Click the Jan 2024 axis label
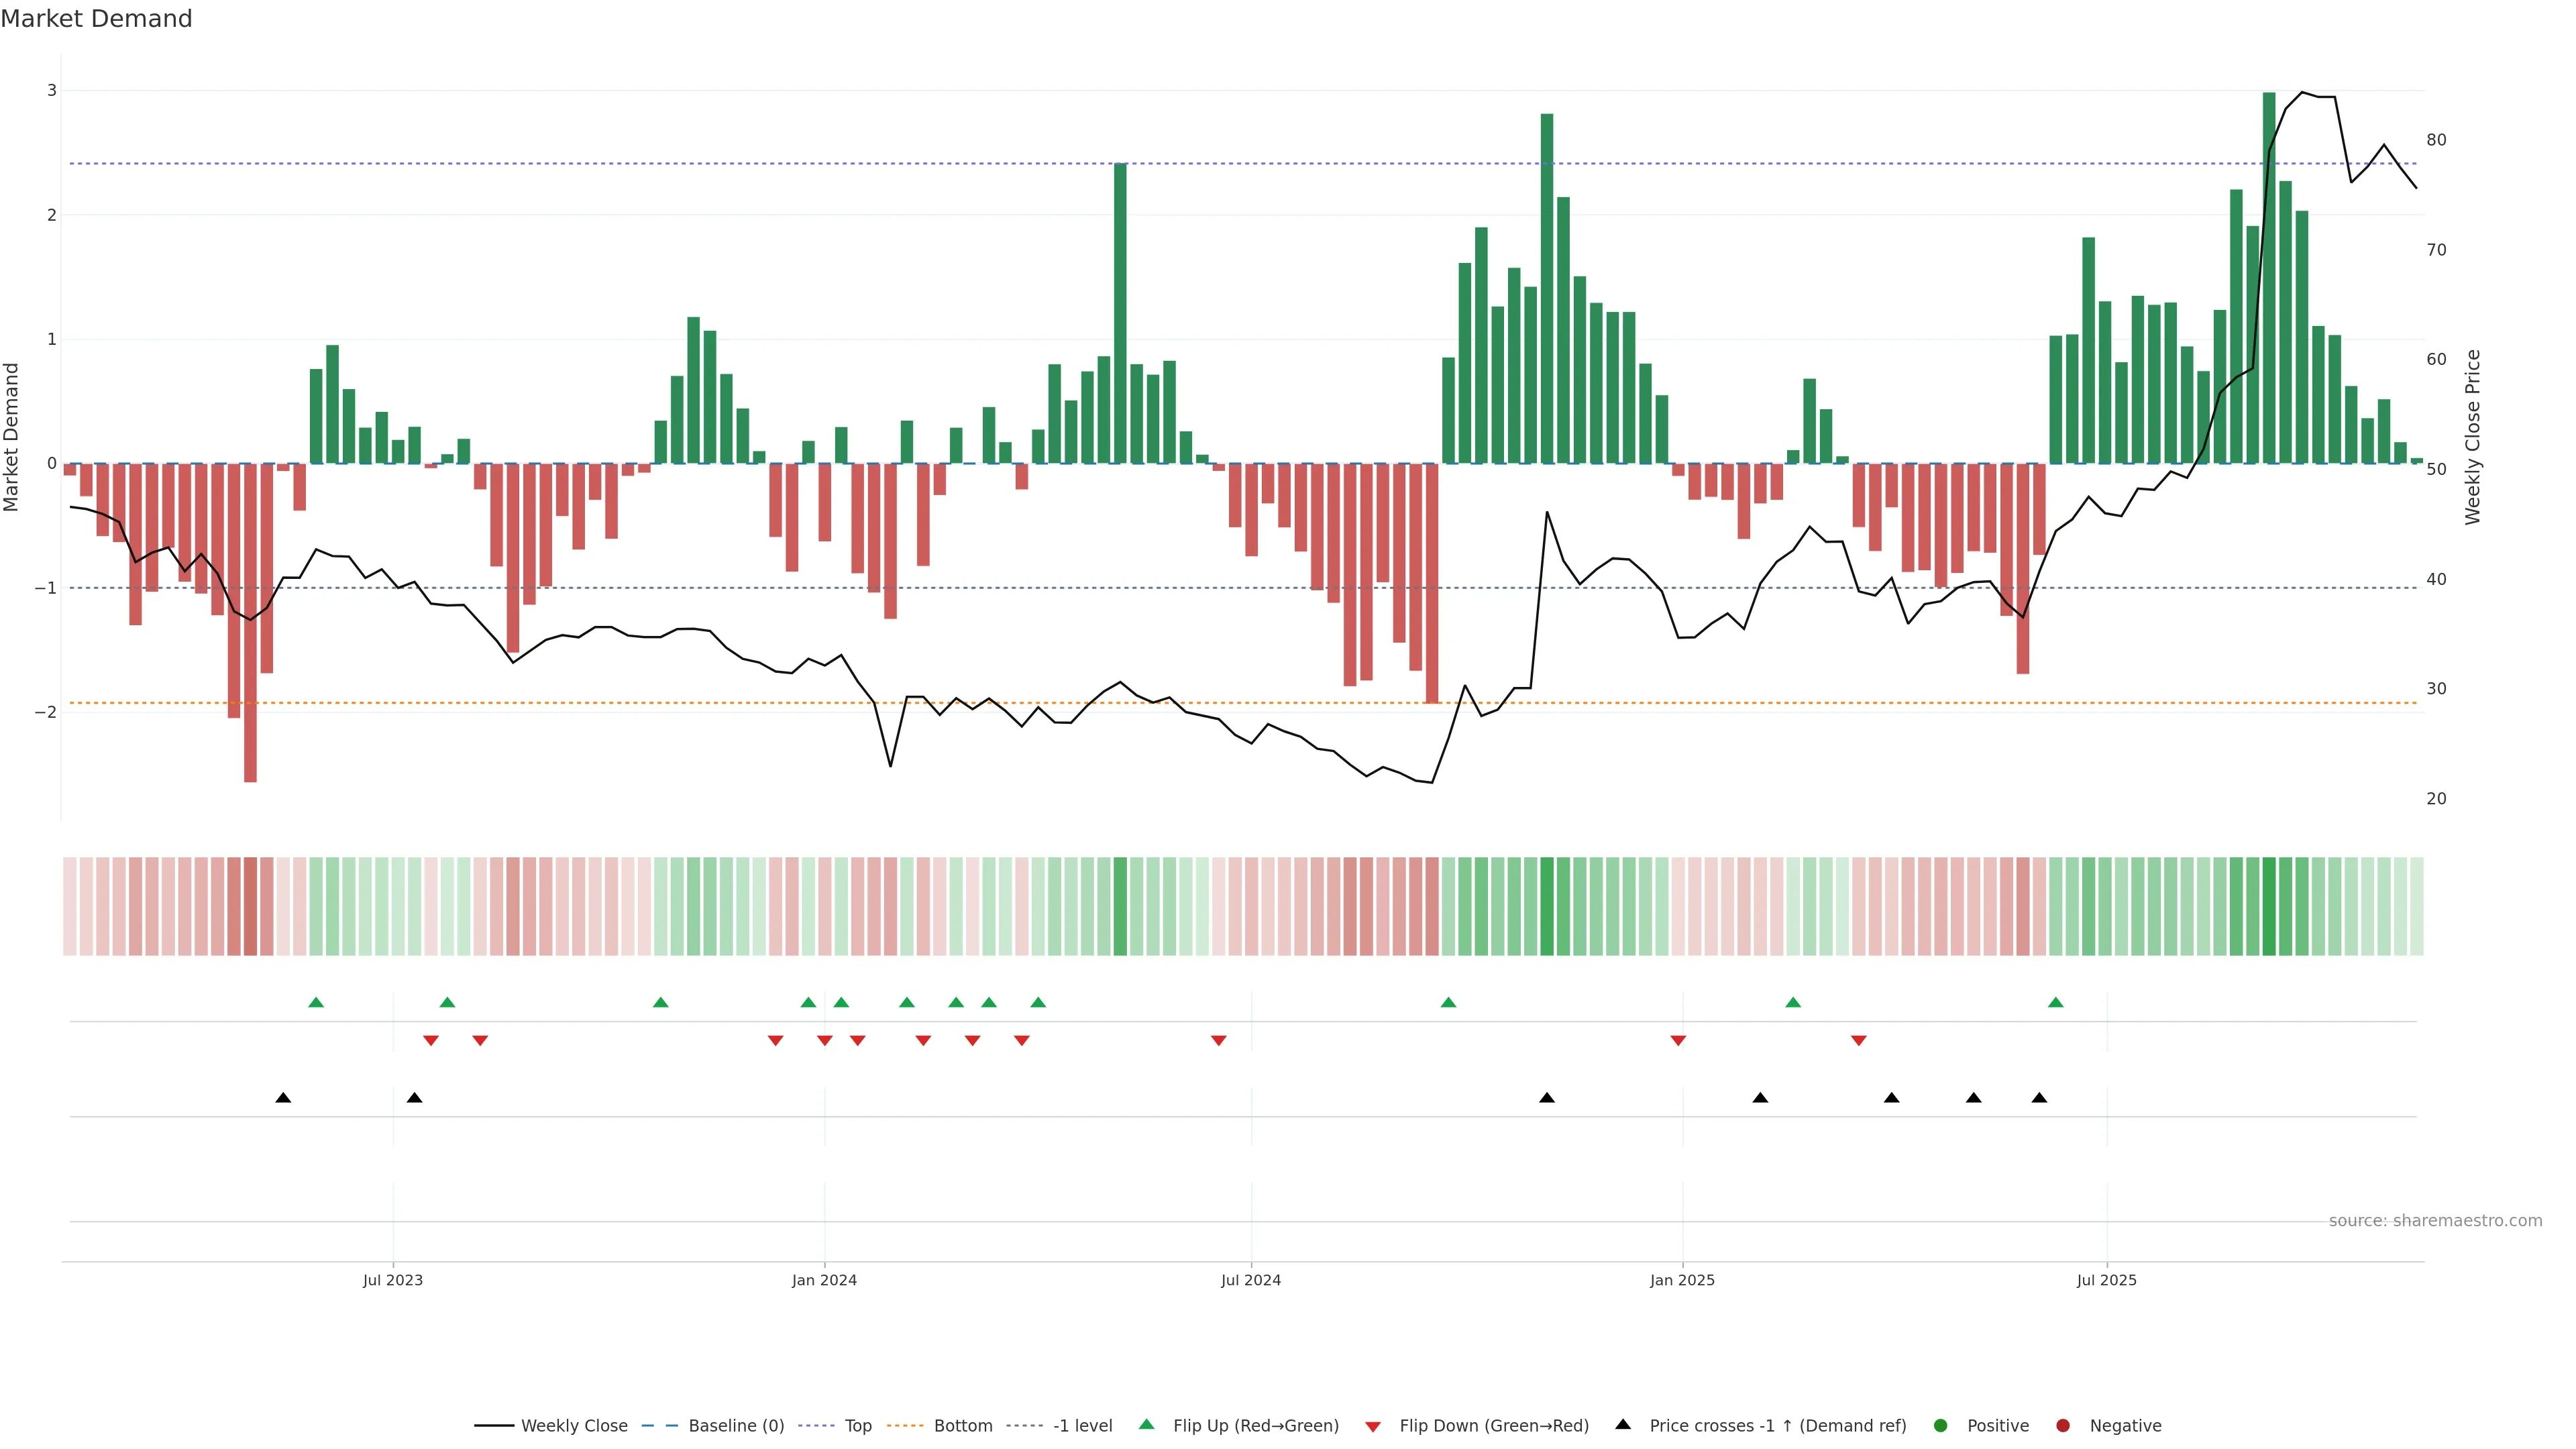This screenshot has height=1449, width=2576. 824,1281
